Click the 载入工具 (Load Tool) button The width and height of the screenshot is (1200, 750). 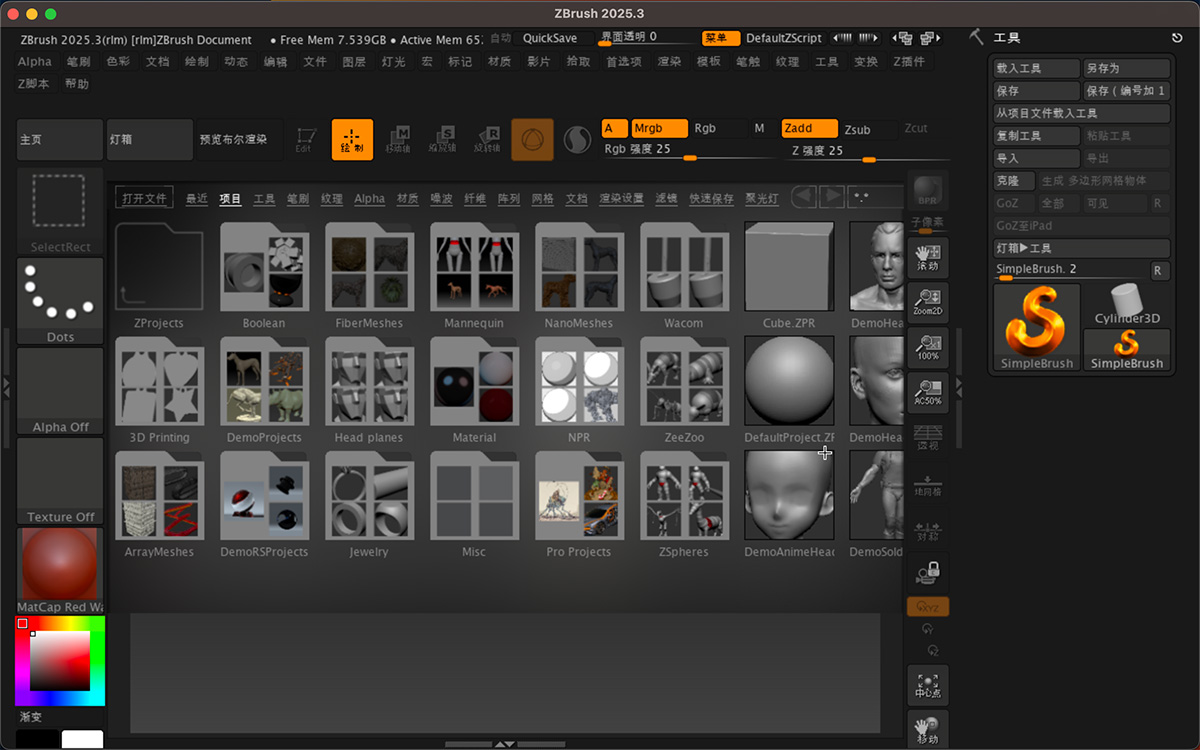[1036, 69]
